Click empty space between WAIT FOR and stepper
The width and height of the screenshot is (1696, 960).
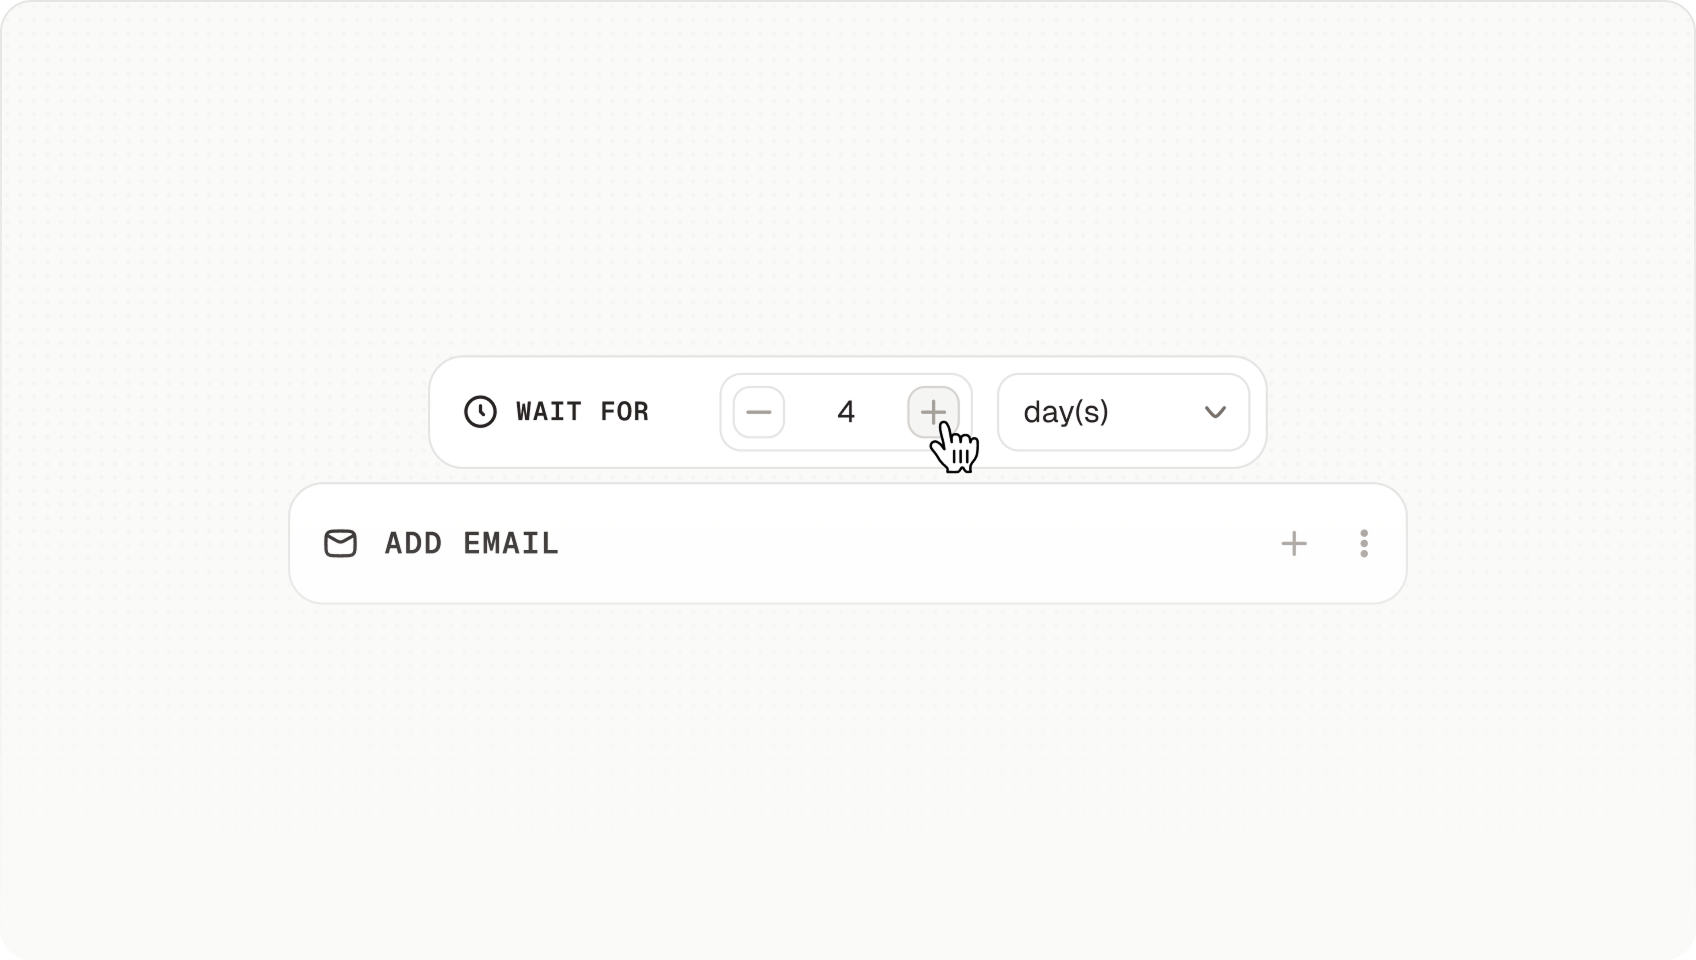click(x=685, y=412)
